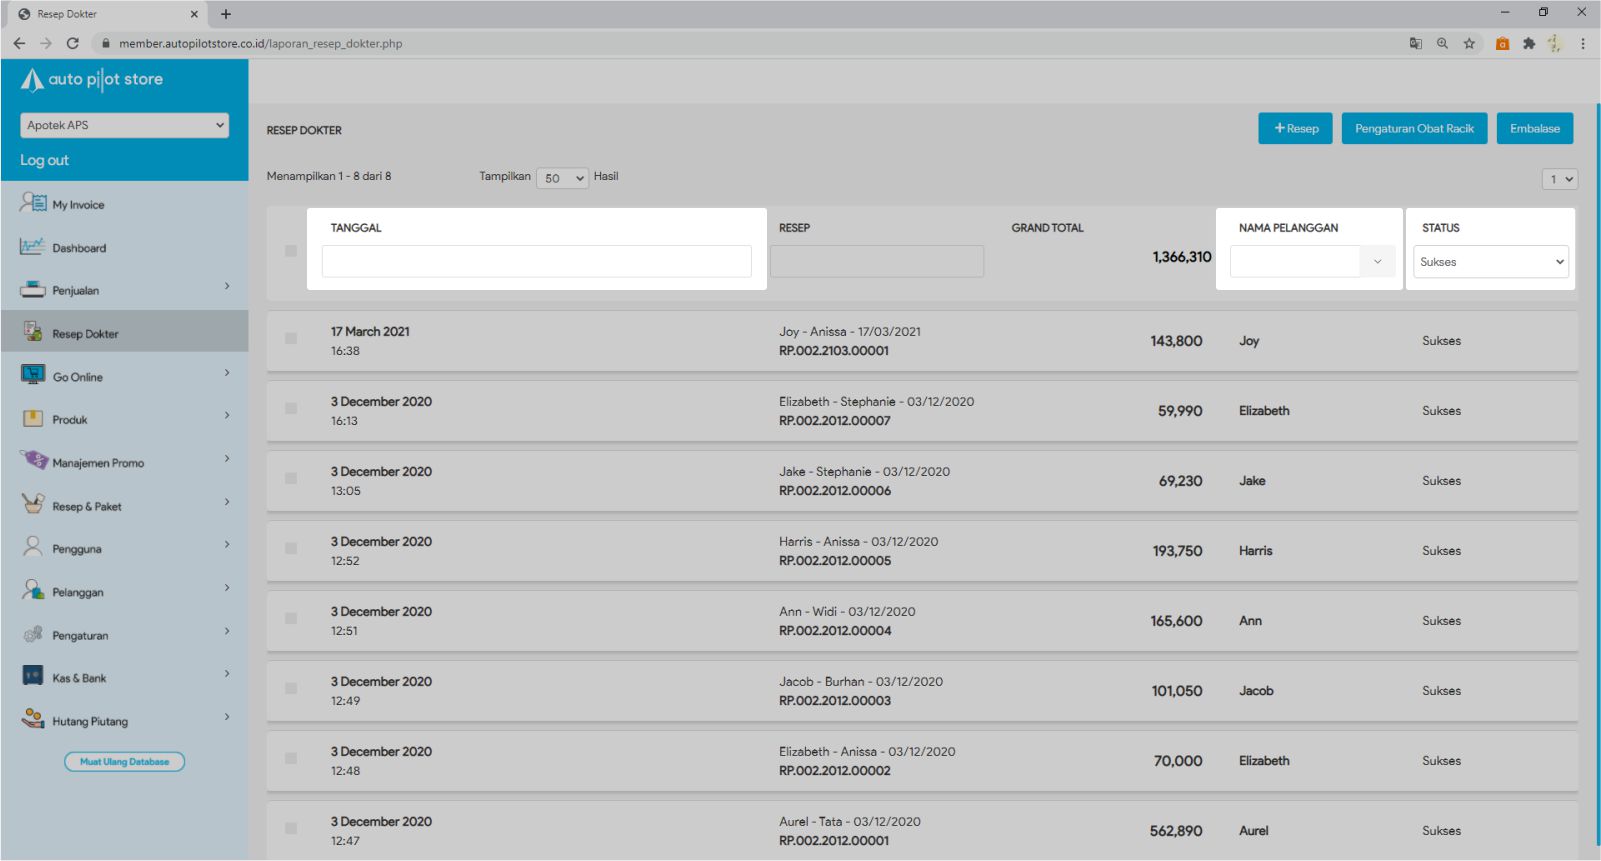Tick the select-all checkbox in header row

point(291,251)
